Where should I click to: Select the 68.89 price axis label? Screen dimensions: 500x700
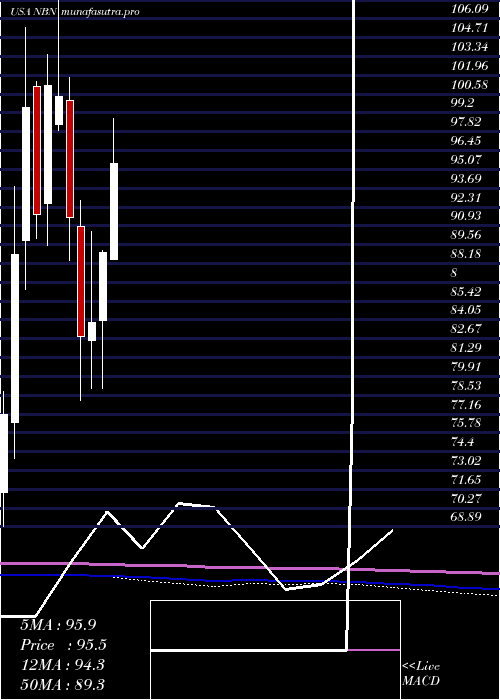[x=466, y=517]
